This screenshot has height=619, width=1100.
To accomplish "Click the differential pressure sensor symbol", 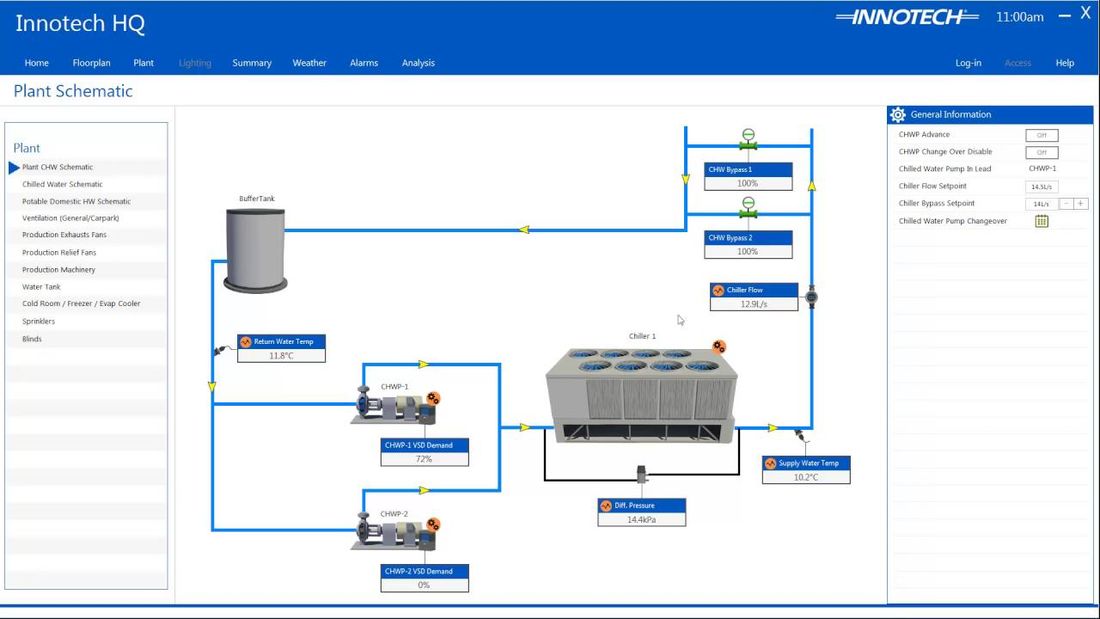I will pyautogui.click(x=641, y=474).
